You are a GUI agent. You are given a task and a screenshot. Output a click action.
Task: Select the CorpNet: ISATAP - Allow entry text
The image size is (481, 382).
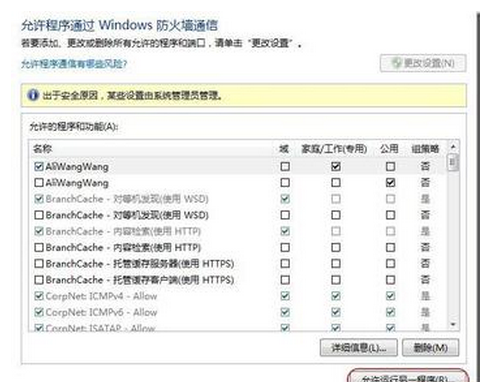(x=100, y=328)
